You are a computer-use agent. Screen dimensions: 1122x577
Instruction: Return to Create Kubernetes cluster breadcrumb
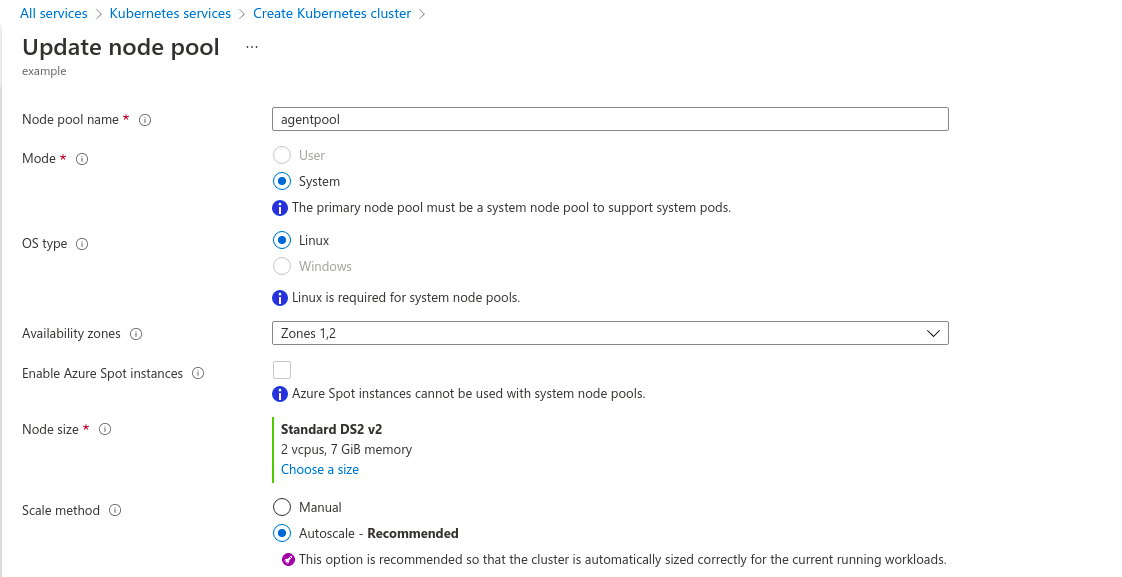click(332, 14)
